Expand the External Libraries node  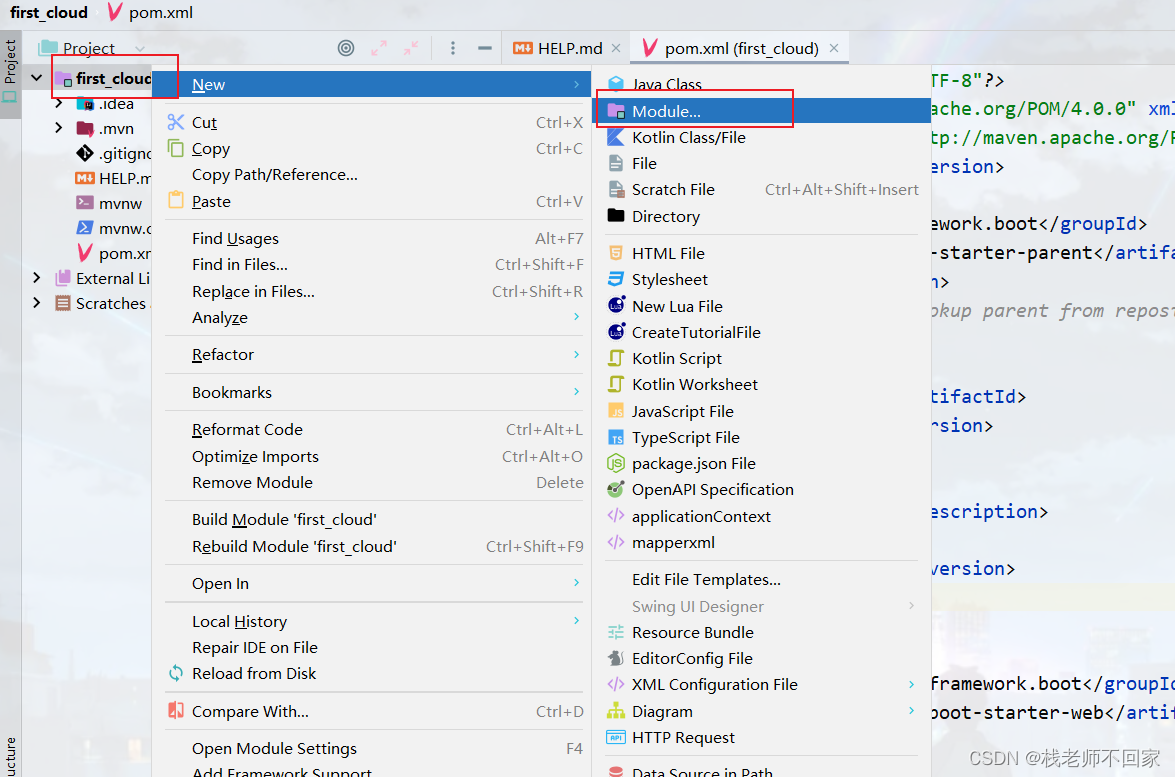pyautogui.click(x=36, y=278)
